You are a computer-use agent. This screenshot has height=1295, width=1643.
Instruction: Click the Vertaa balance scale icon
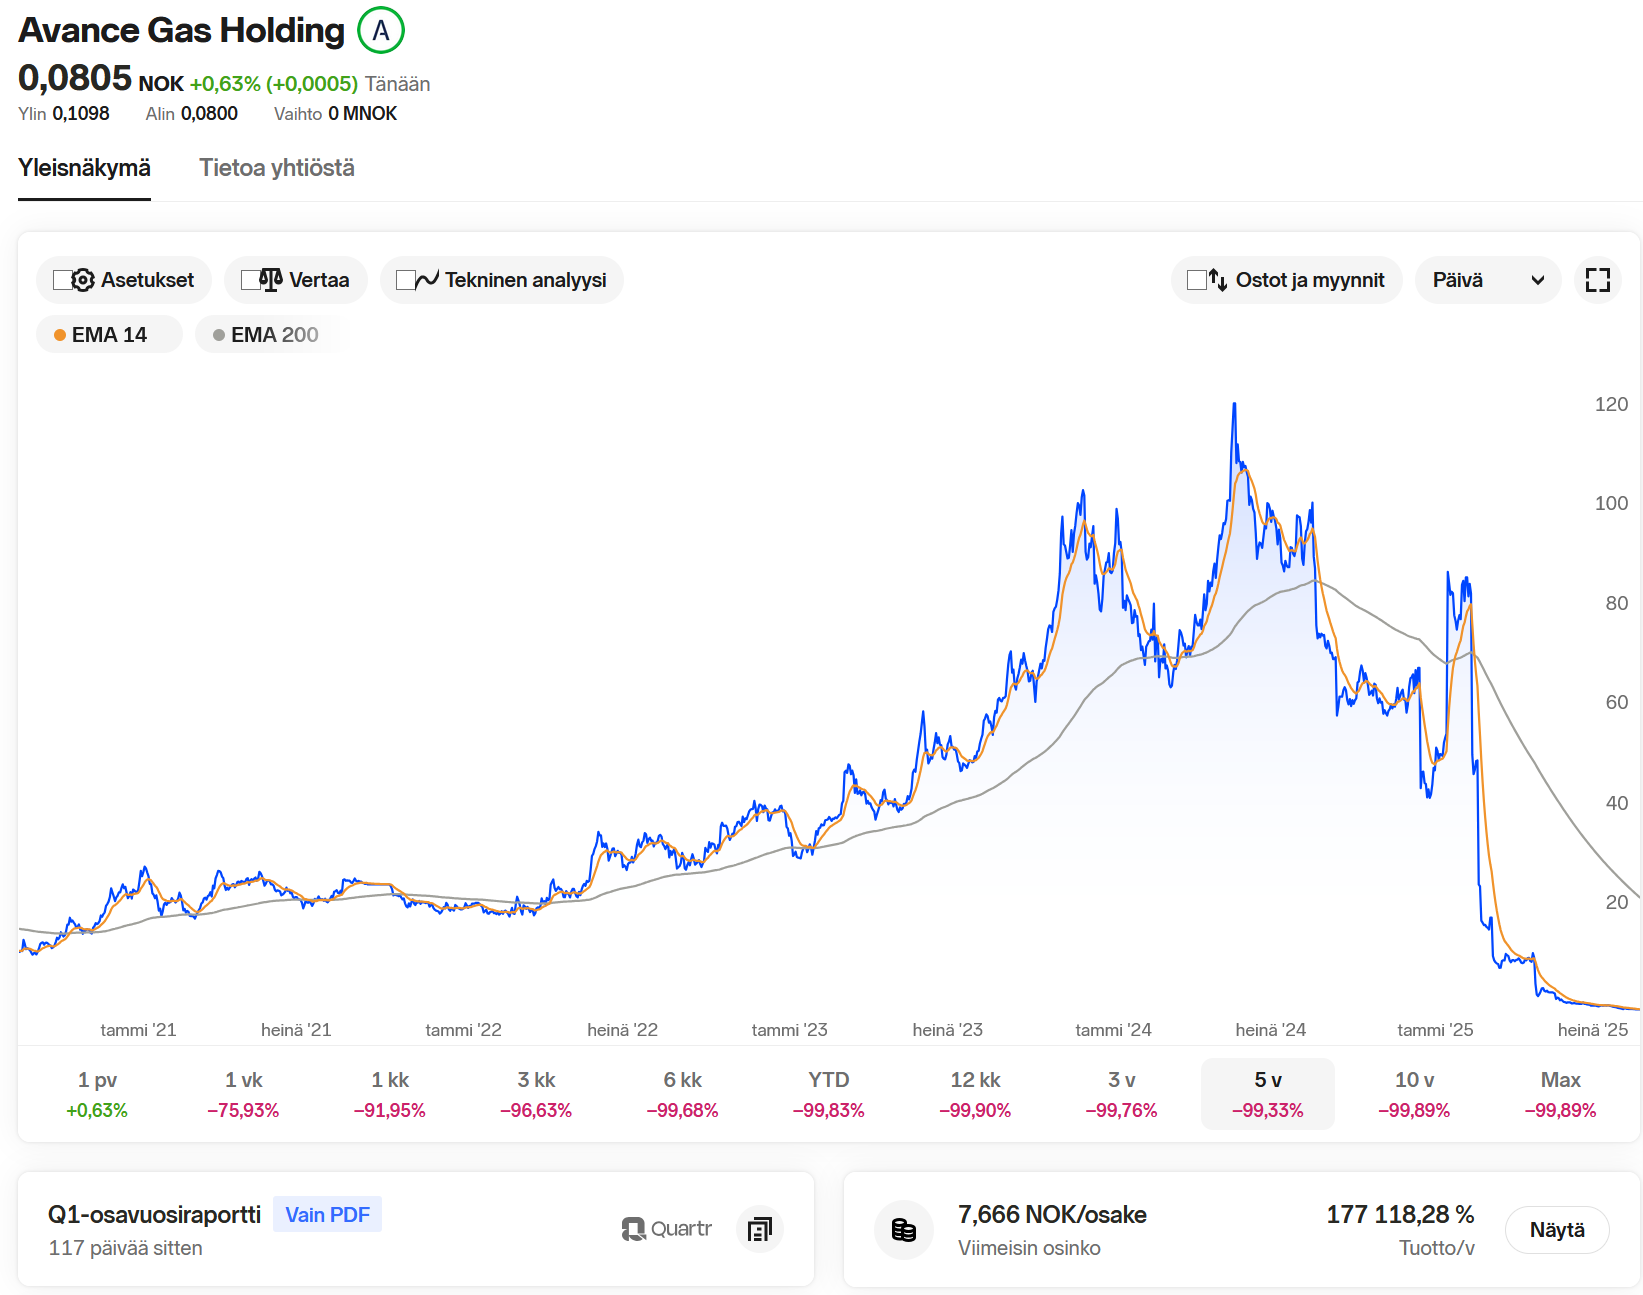tap(271, 280)
